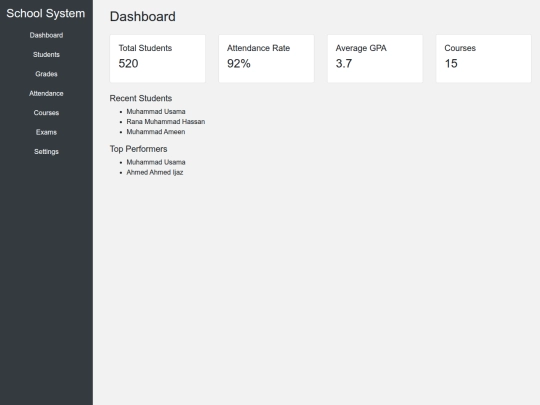Open Settings from the sidebar
540x405 pixels.
point(46,152)
